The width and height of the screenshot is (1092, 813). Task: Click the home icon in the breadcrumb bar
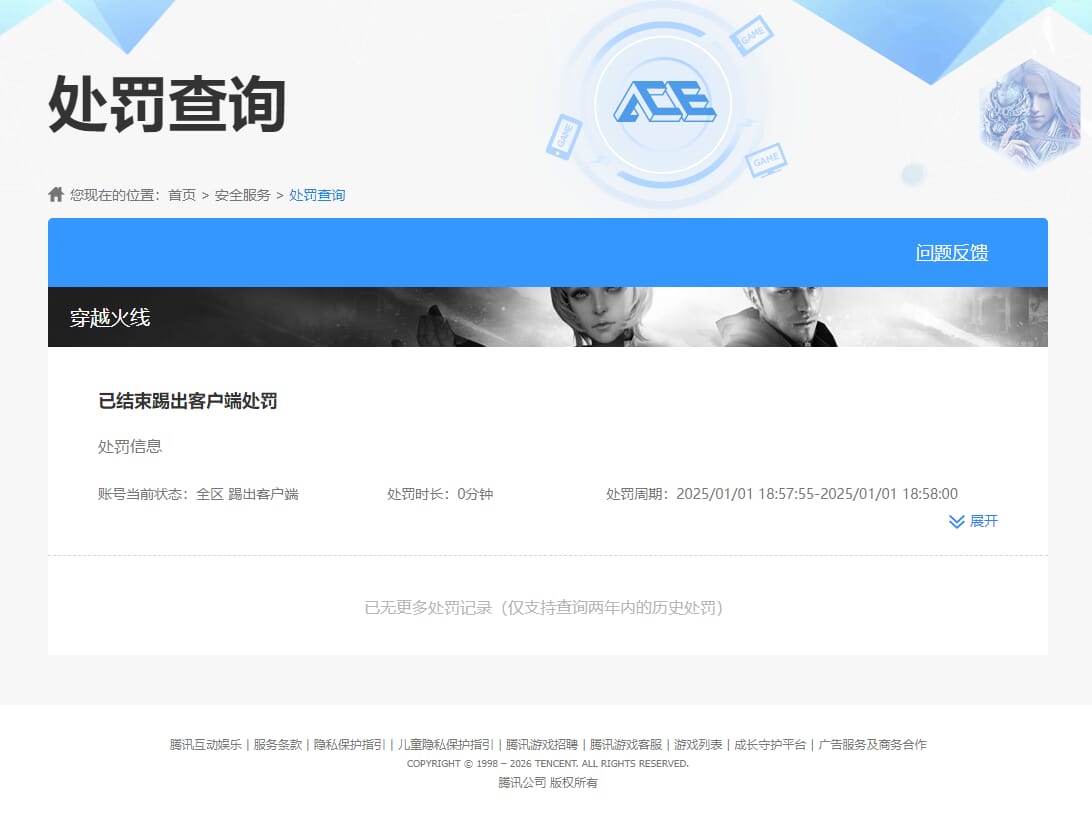click(55, 194)
